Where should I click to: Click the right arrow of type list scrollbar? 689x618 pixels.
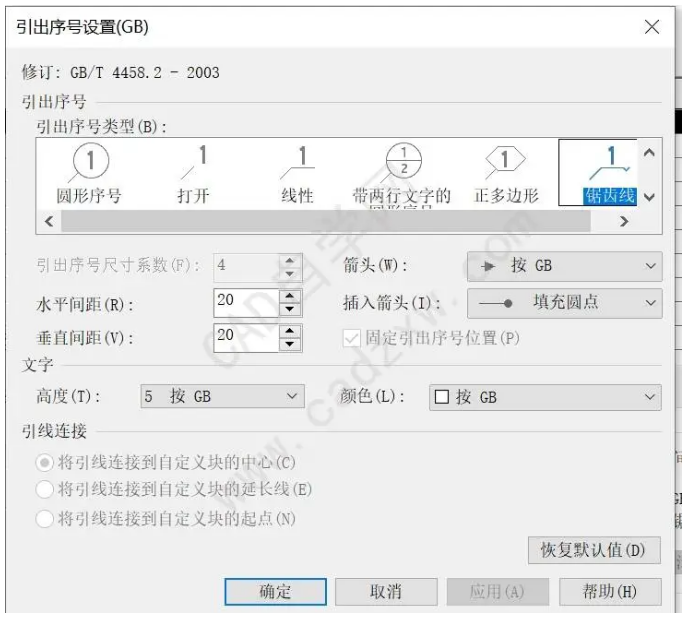(624, 221)
